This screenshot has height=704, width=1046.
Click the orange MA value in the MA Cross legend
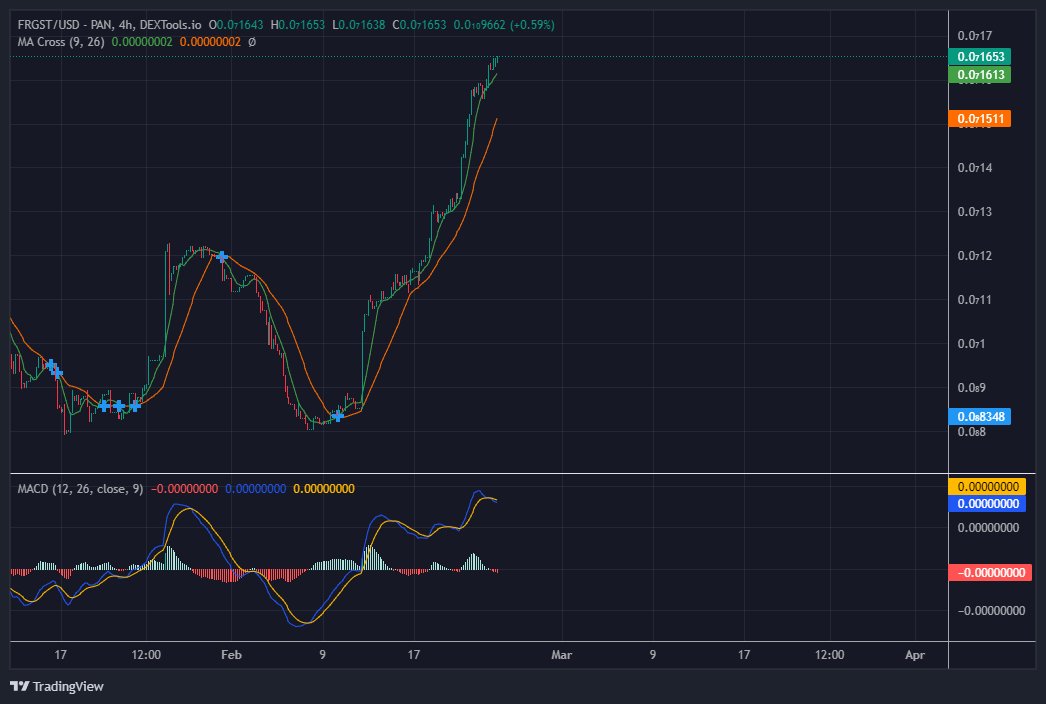click(x=210, y=41)
